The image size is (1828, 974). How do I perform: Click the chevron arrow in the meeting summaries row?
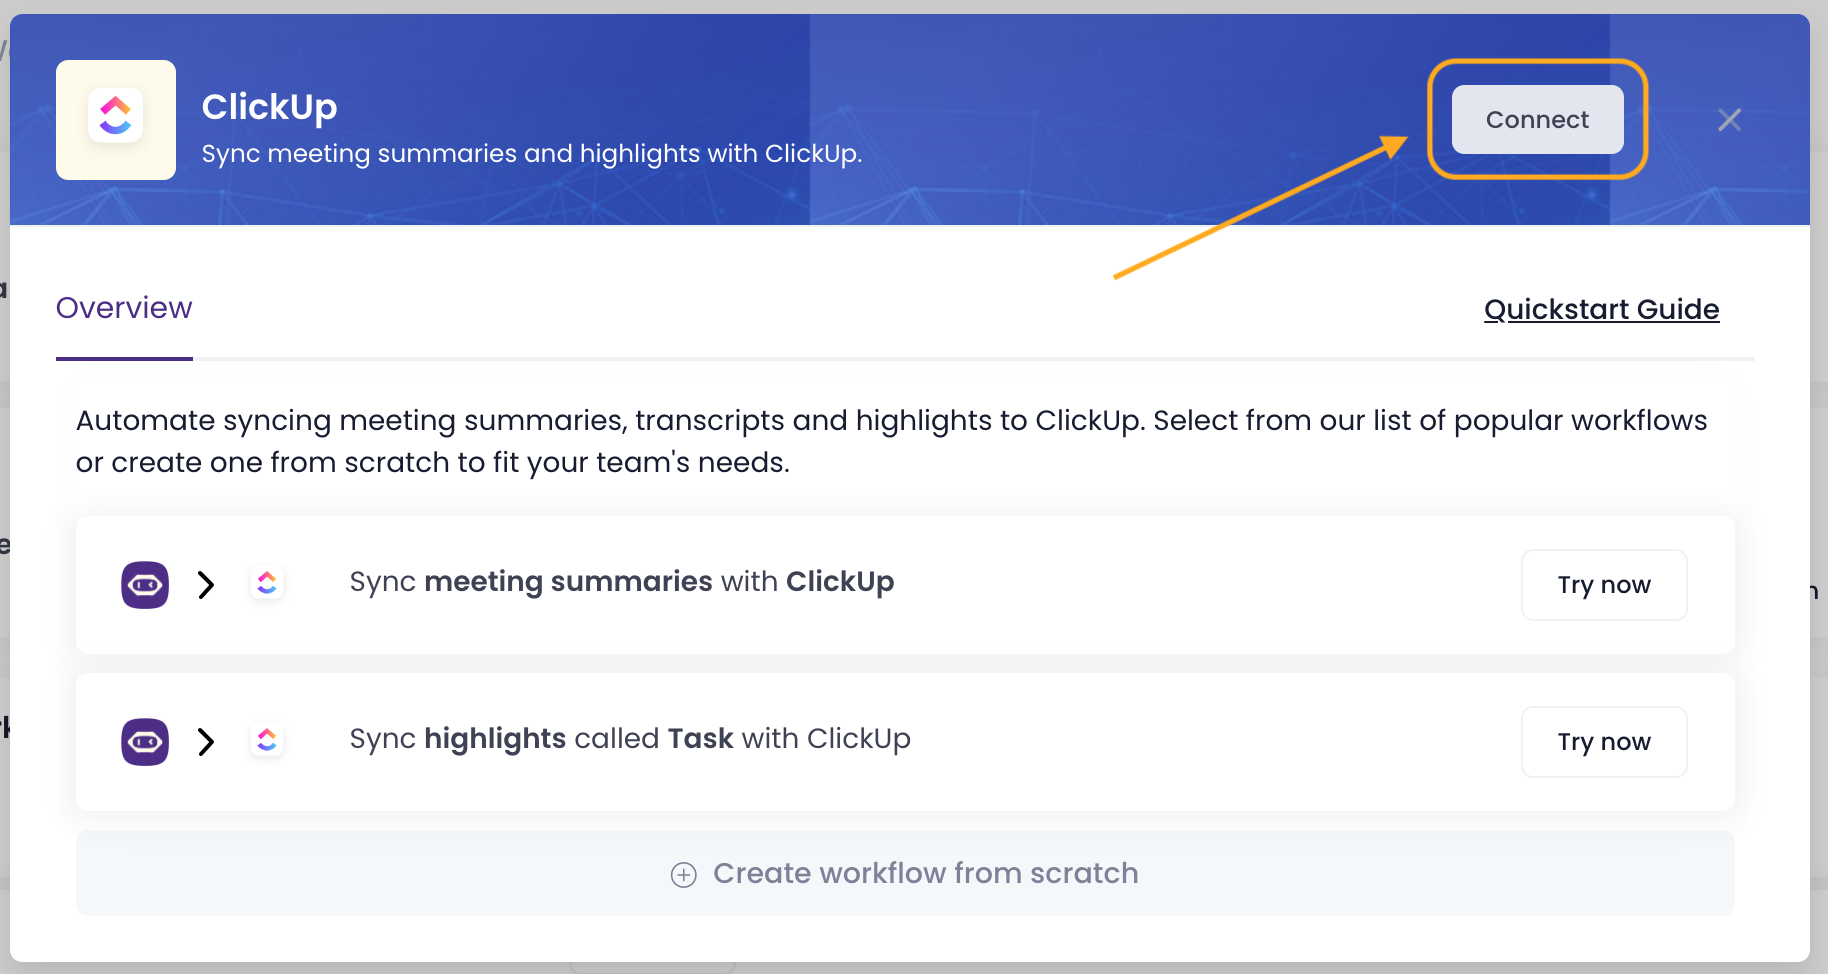(206, 585)
